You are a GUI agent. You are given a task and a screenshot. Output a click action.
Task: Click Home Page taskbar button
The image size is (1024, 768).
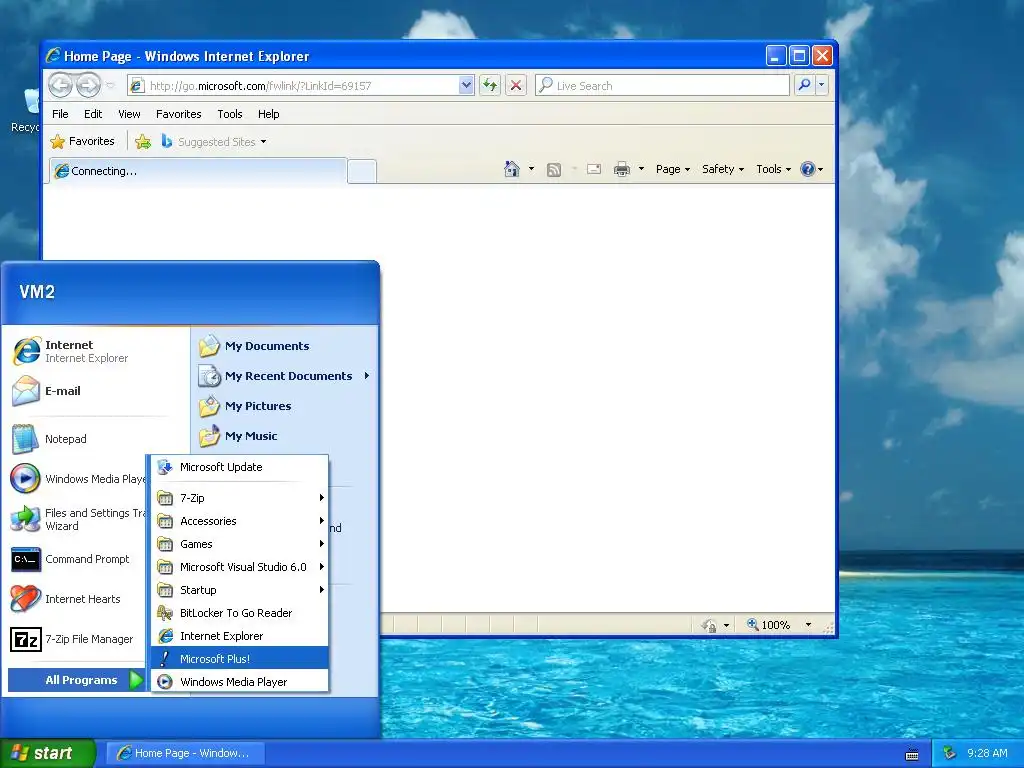185,753
